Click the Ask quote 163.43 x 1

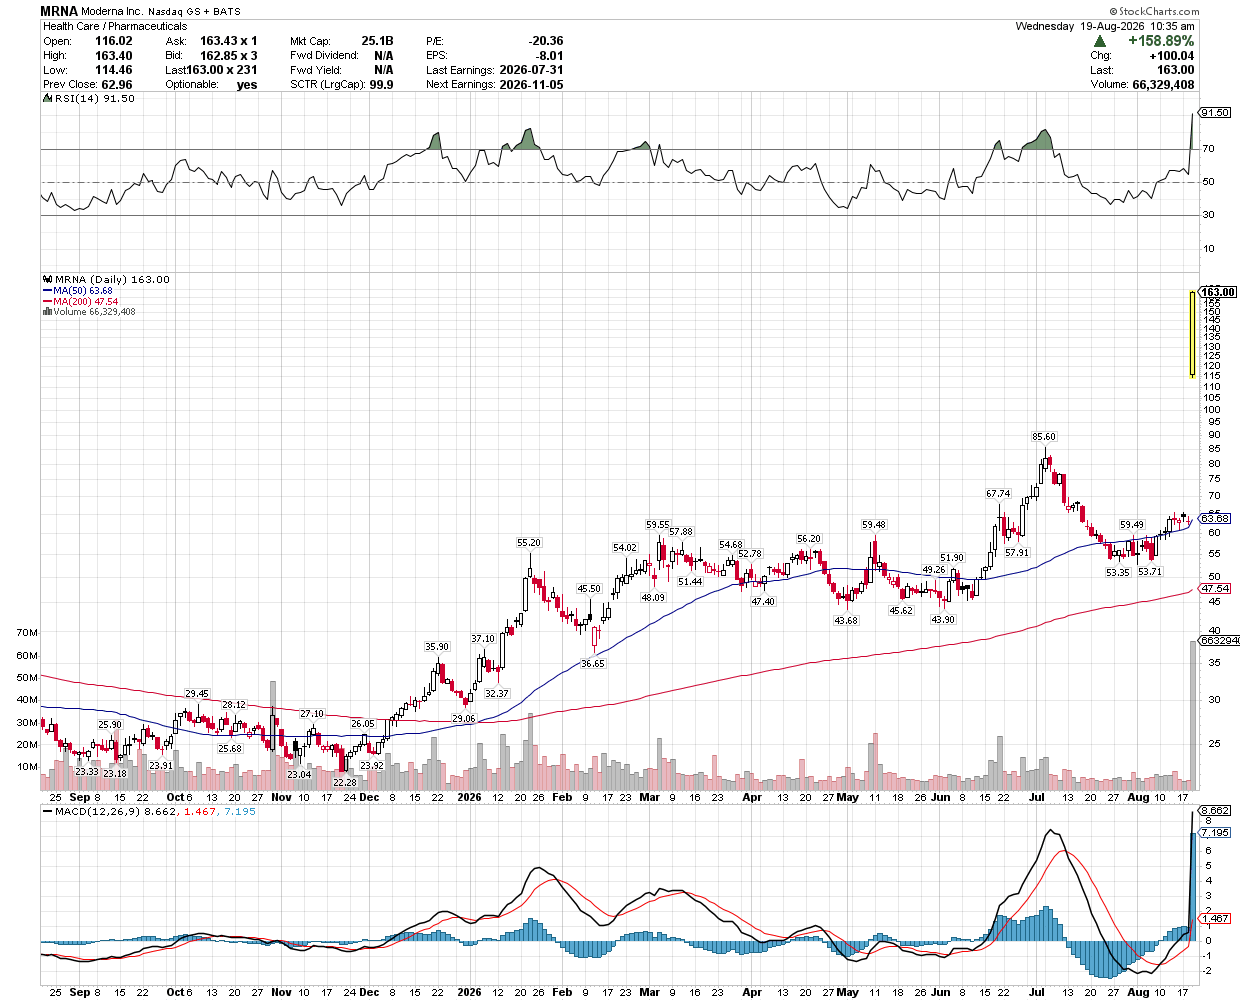228,41
